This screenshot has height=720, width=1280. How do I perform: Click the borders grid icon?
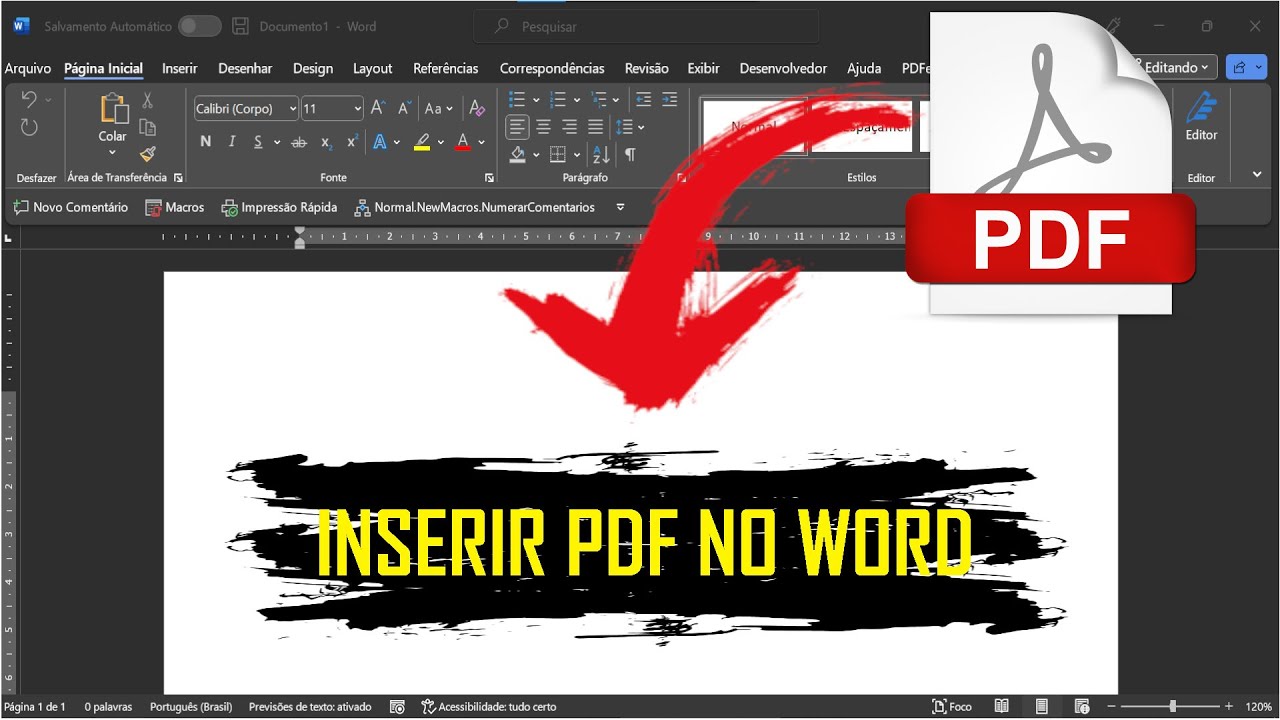(x=558, y=154)
